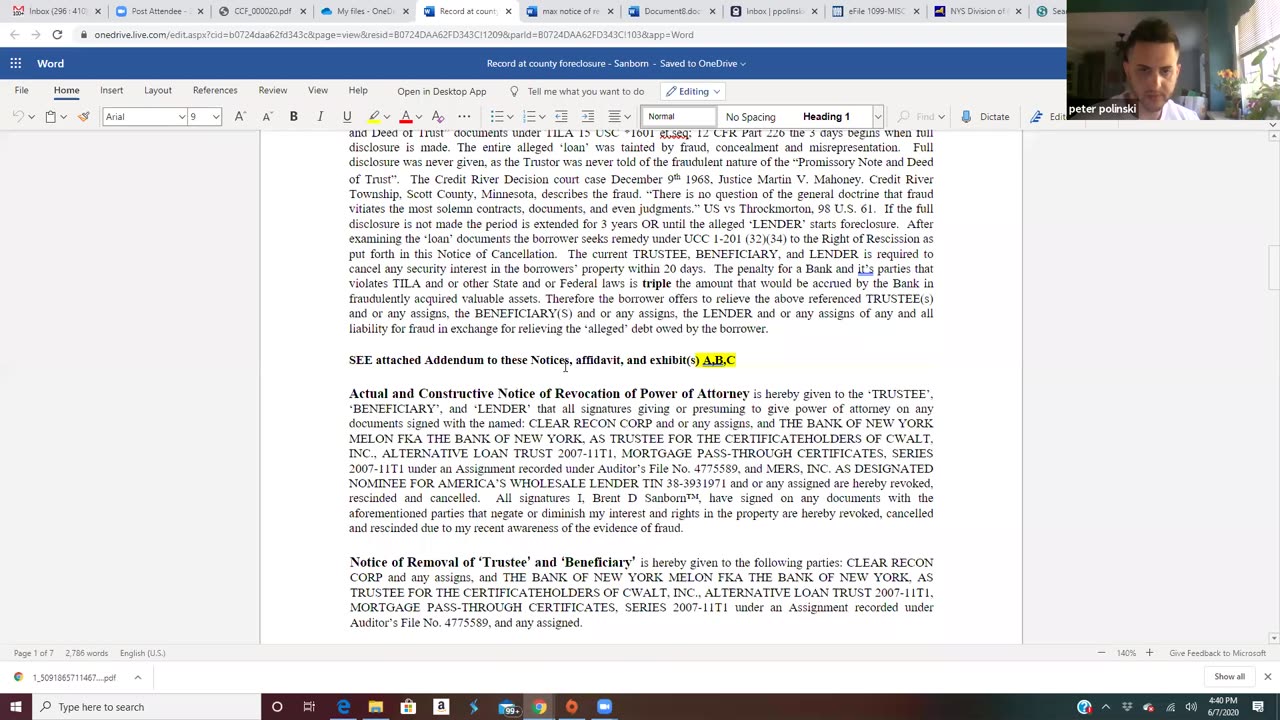The height and width of the screenshot is (720, 1280).
Task: Increase paragraph indent
Action: [588, 117]
